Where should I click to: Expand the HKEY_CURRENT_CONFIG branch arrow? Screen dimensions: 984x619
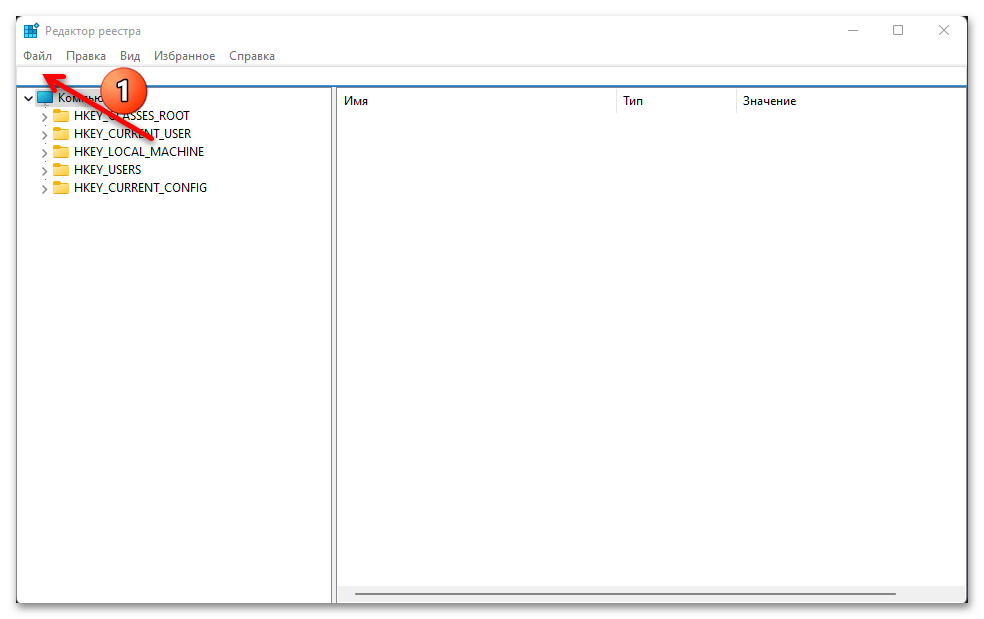(x=44, y=189)
